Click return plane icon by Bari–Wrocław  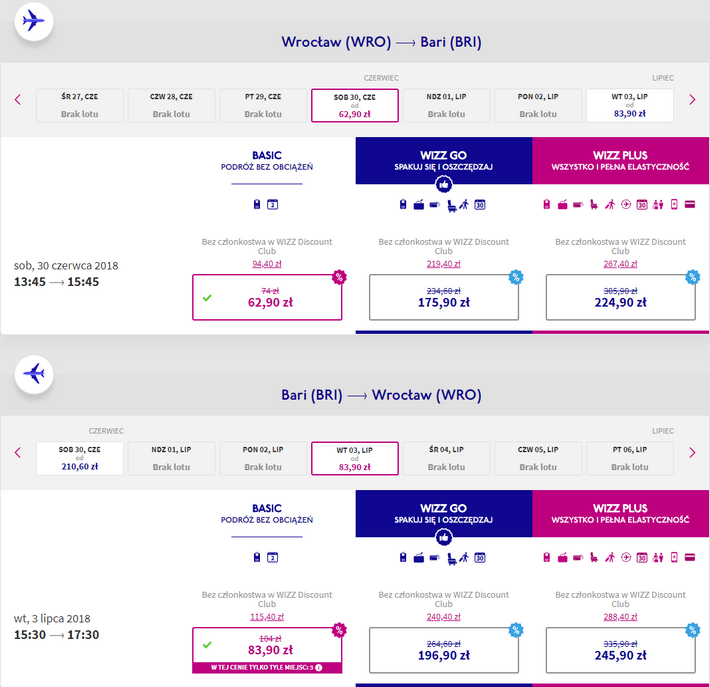pyautogui.click(x=34, y=374)
